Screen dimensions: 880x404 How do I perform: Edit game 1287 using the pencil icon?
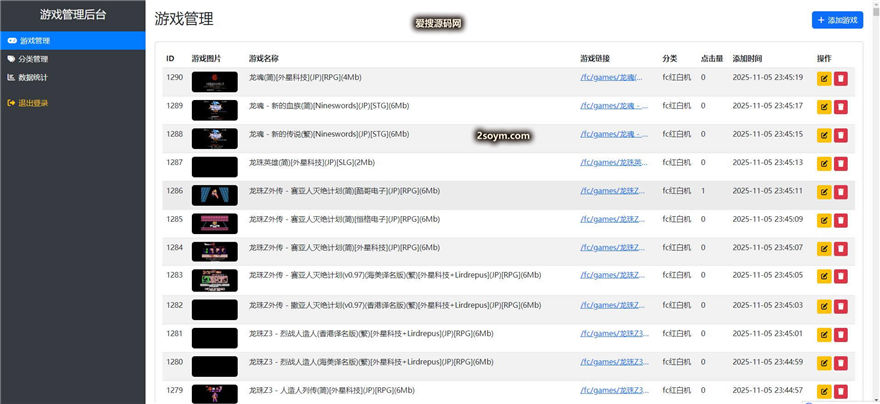click(x=824, y=164)
